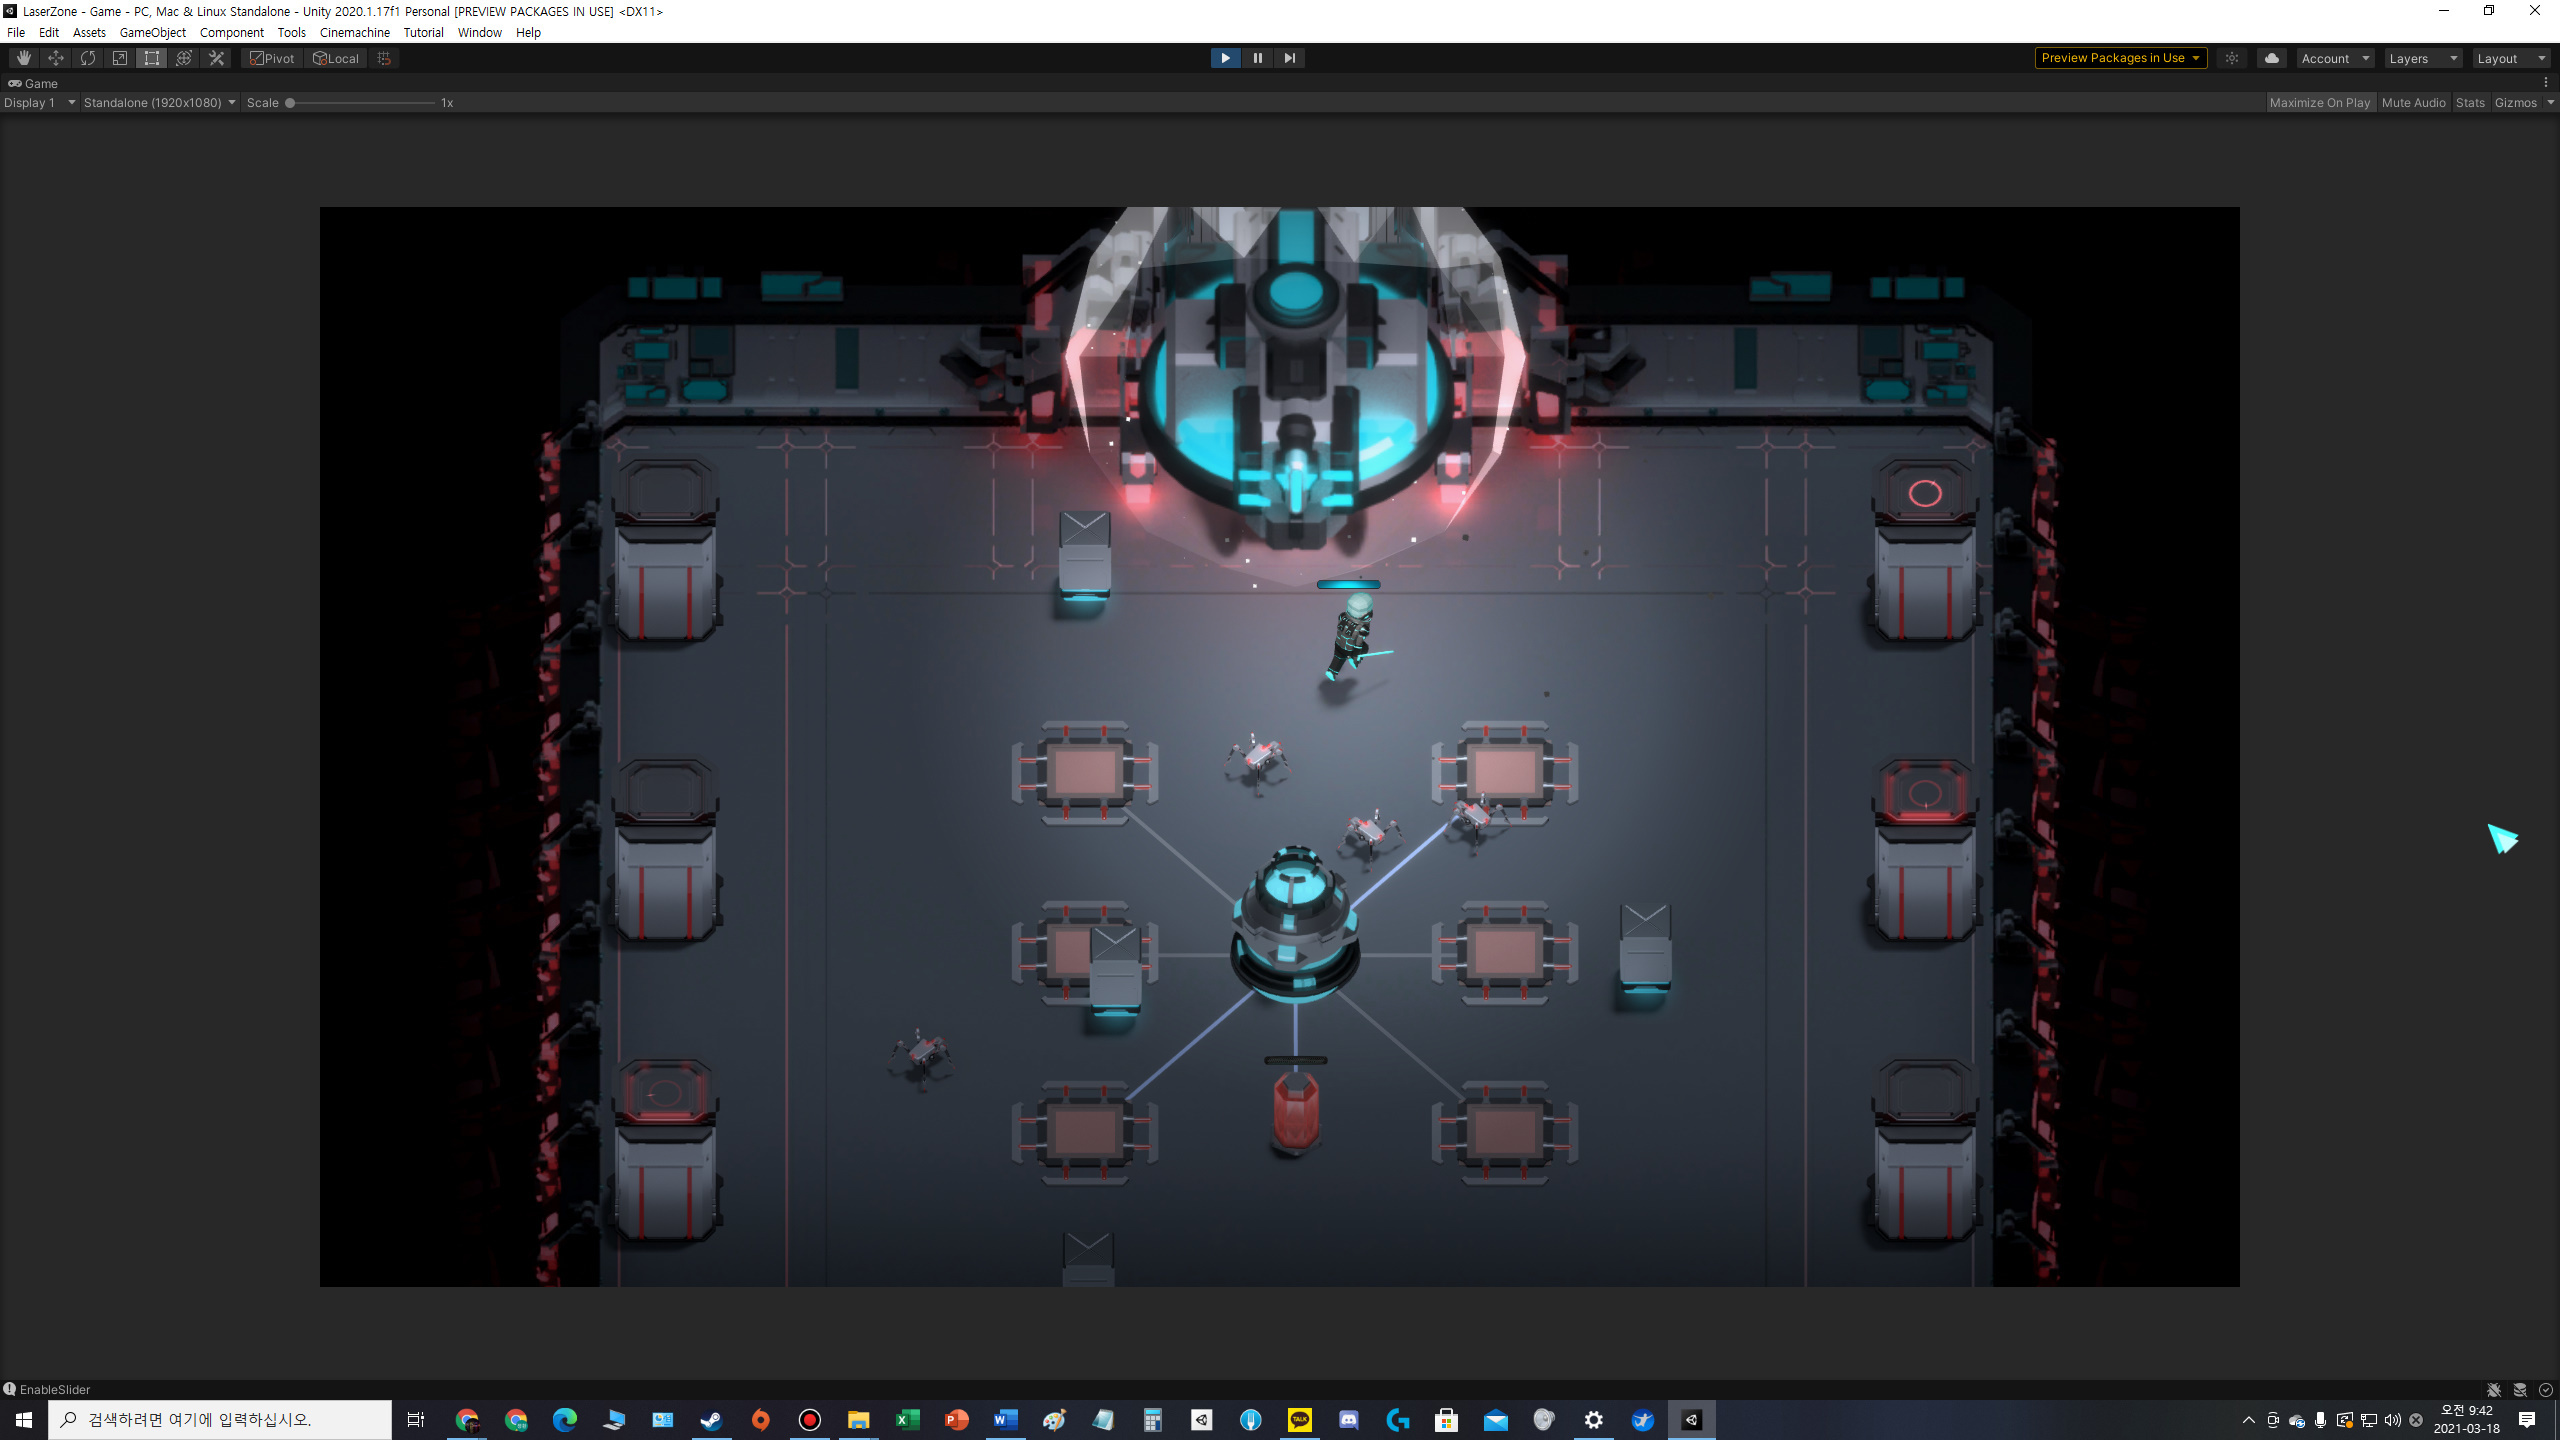The height and width of the screenshot is (1440, 2560).
Task: Click the Step frame button
Action: tap(1289, 58)
